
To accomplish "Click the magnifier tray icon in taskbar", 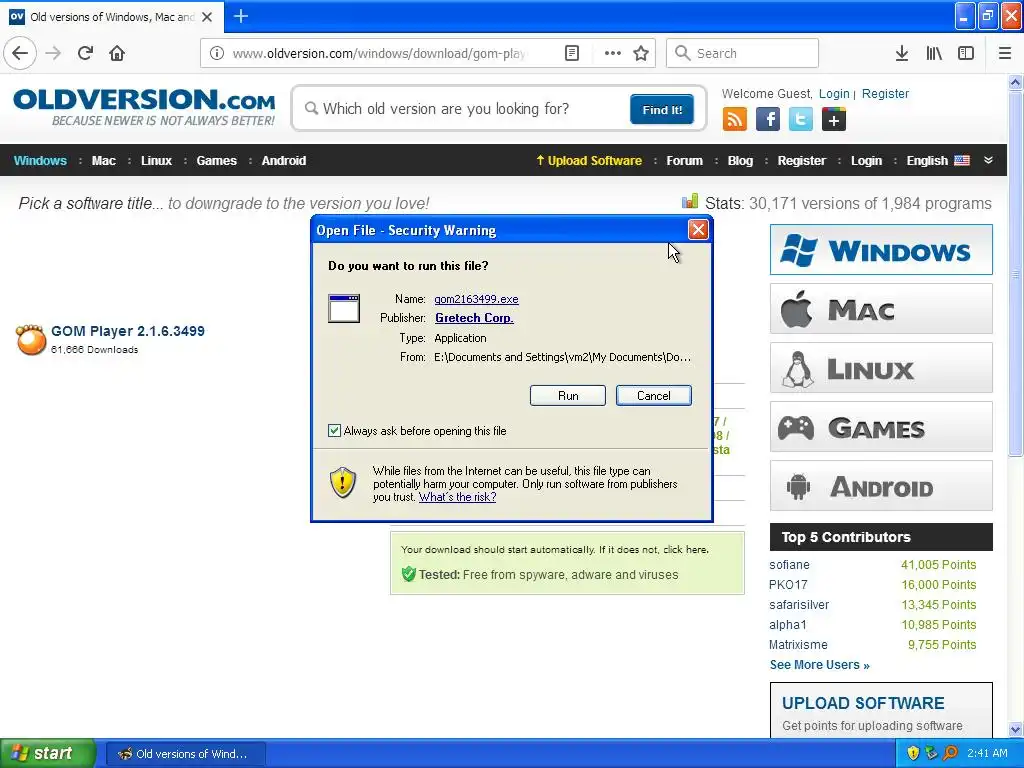I will (950, 753).
